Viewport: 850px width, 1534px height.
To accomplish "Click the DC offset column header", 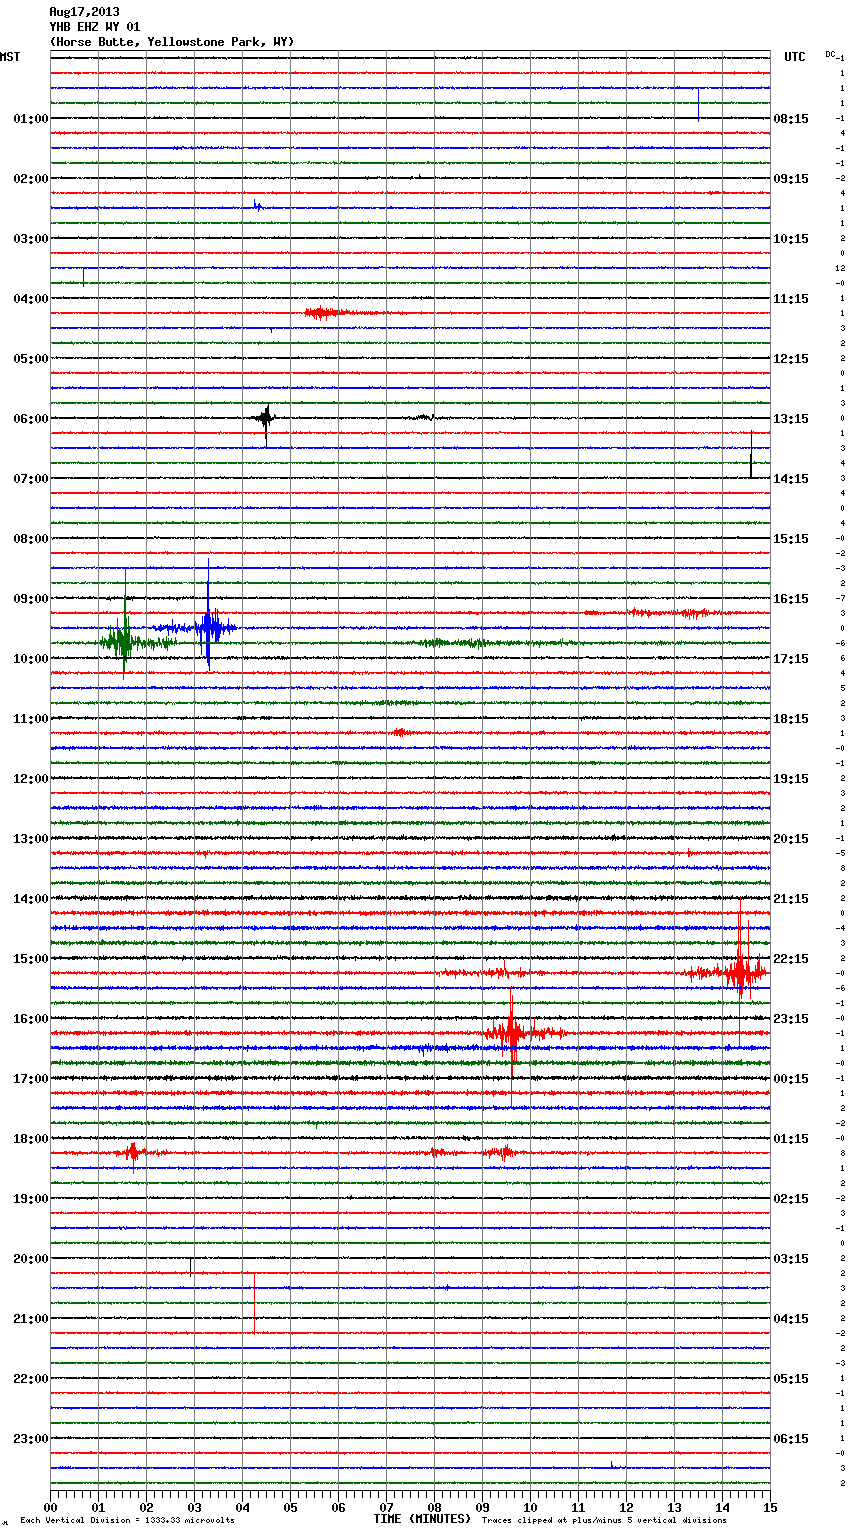I will (830, 54).
